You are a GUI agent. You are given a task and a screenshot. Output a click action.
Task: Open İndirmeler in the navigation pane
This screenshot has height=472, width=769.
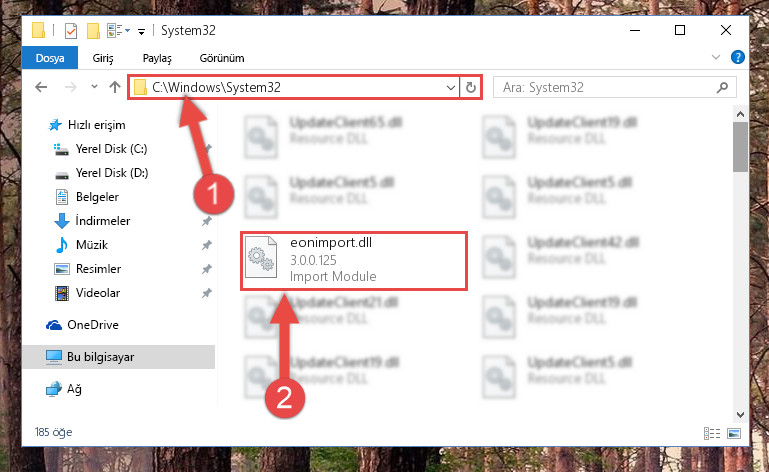point(103,221)
